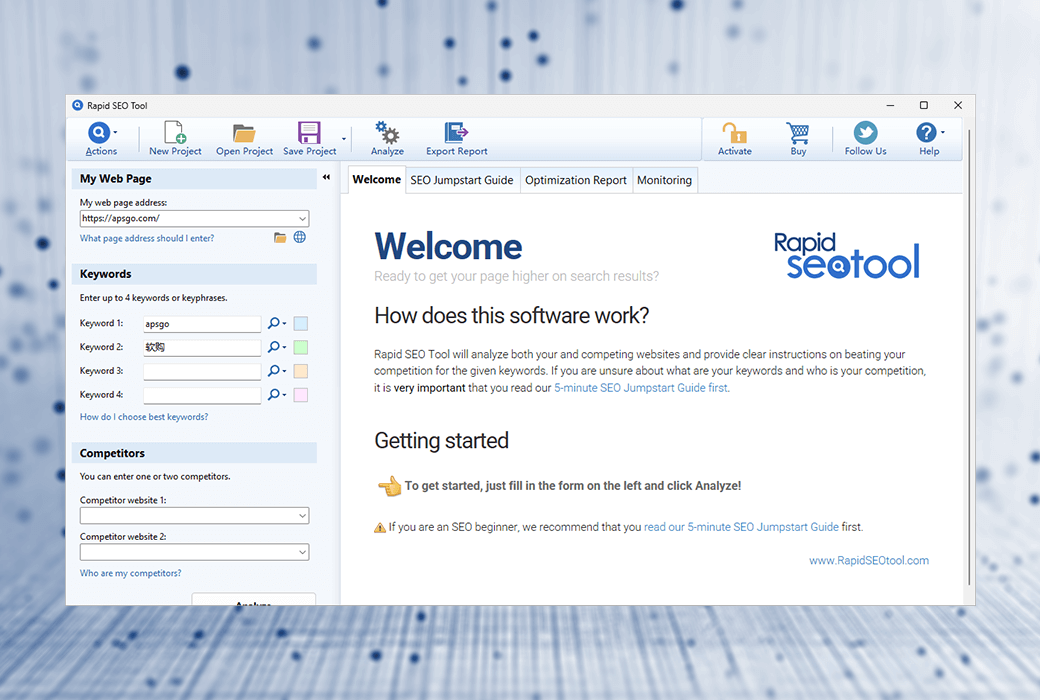The width and height of the screenshot is (1040, 700).
Task: Click the empty Keyword 4 field
Action: (202, 395)
